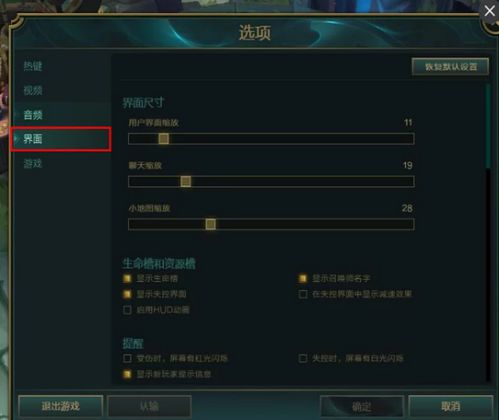Select the 音频 (Audio) tab
Screen dimensions: 499x420
[x=33, y=115]
